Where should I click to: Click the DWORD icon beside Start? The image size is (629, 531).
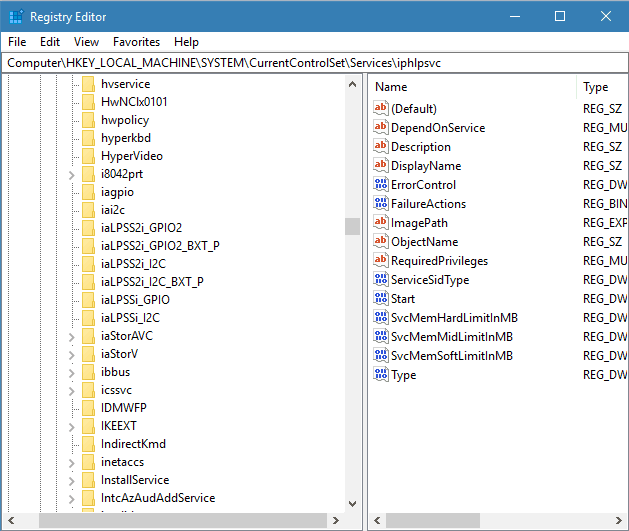(x=381, y=298)
